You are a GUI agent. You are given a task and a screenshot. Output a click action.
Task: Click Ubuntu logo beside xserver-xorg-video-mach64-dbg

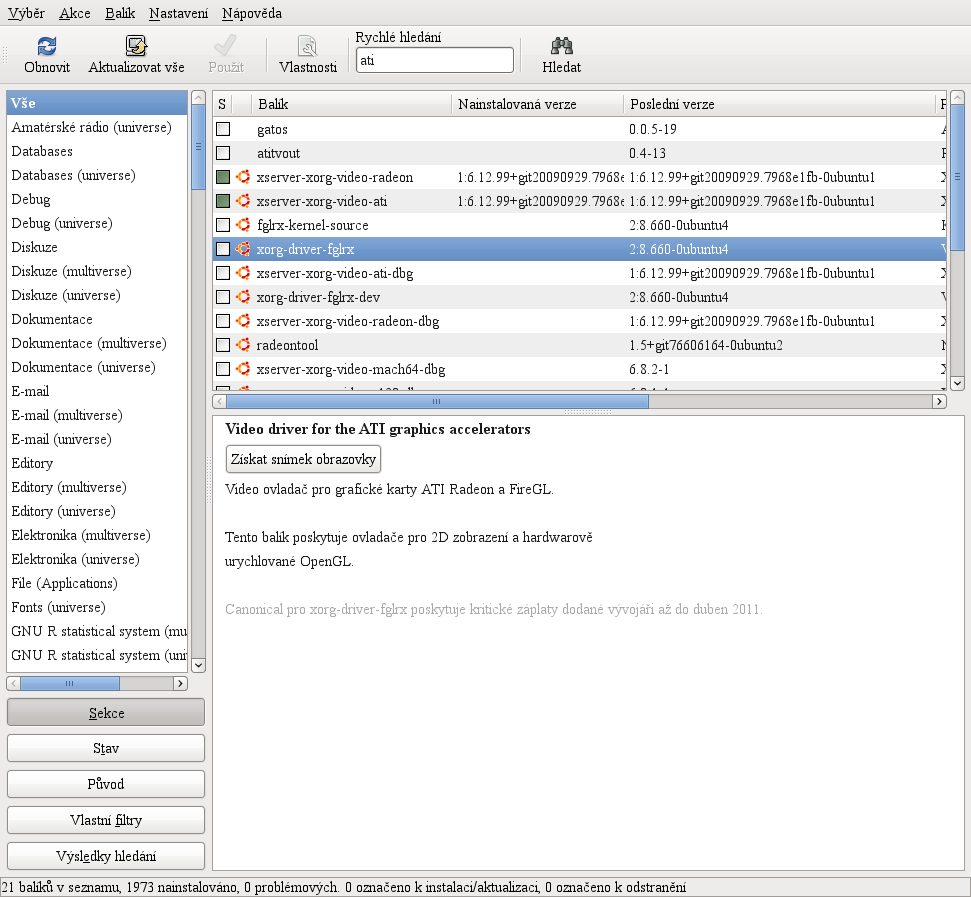243,369
